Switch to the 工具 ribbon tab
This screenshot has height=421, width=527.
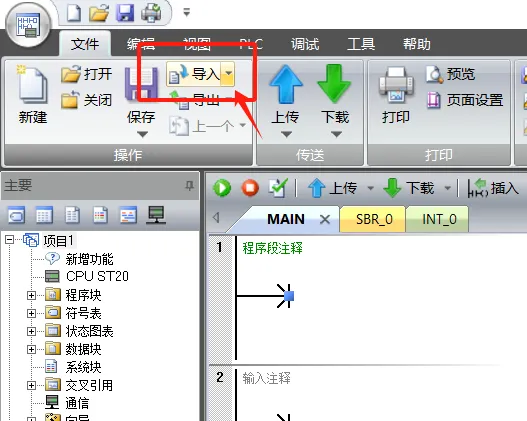point(361,44)
